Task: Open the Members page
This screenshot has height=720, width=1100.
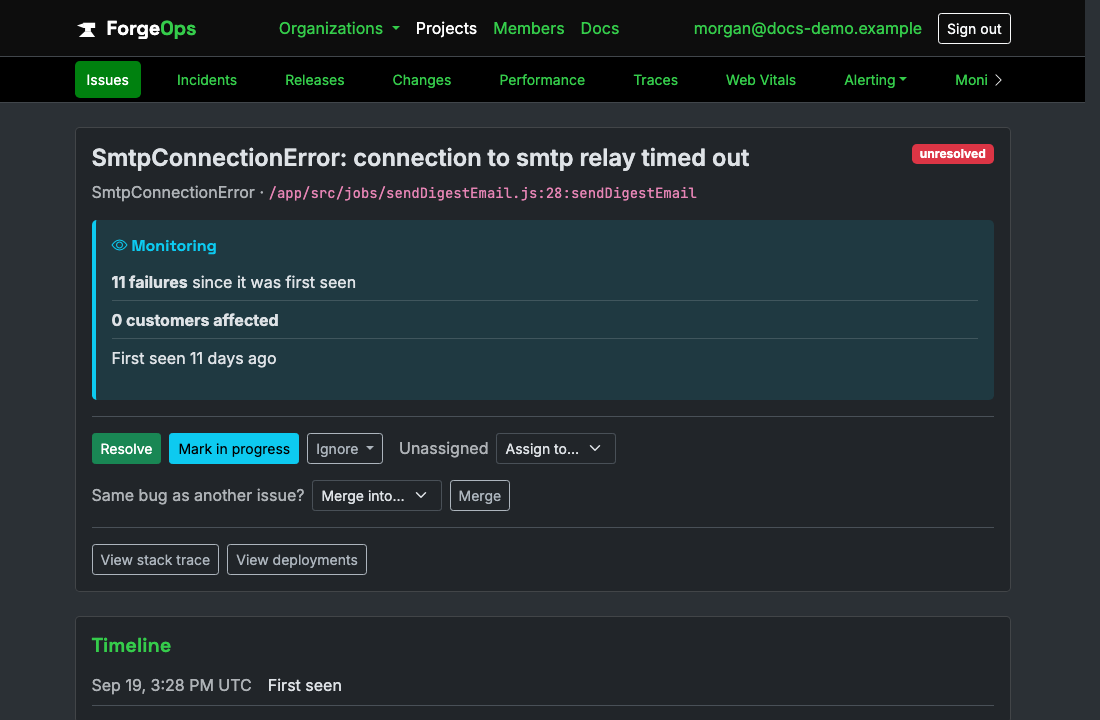Action: click(528, 29)
